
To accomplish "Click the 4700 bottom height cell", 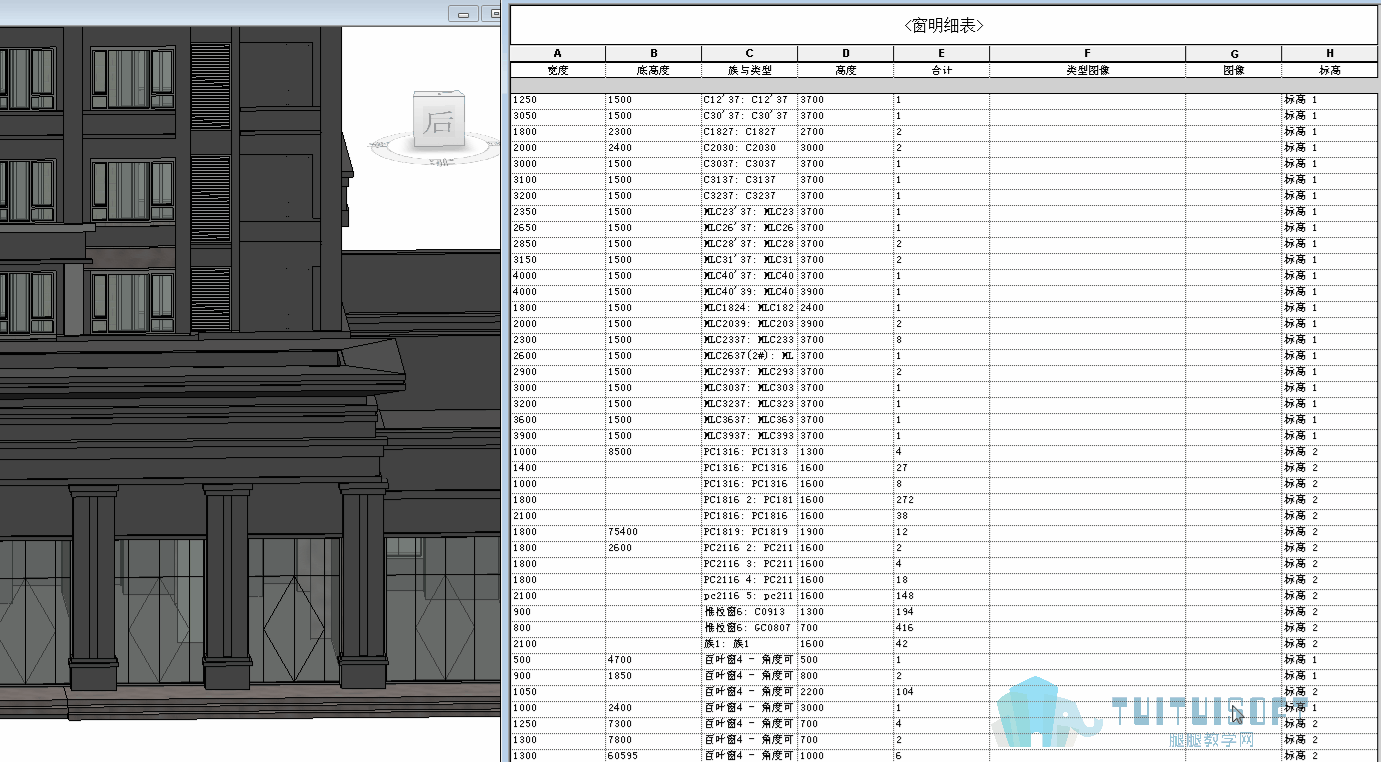I will [653, 660].
